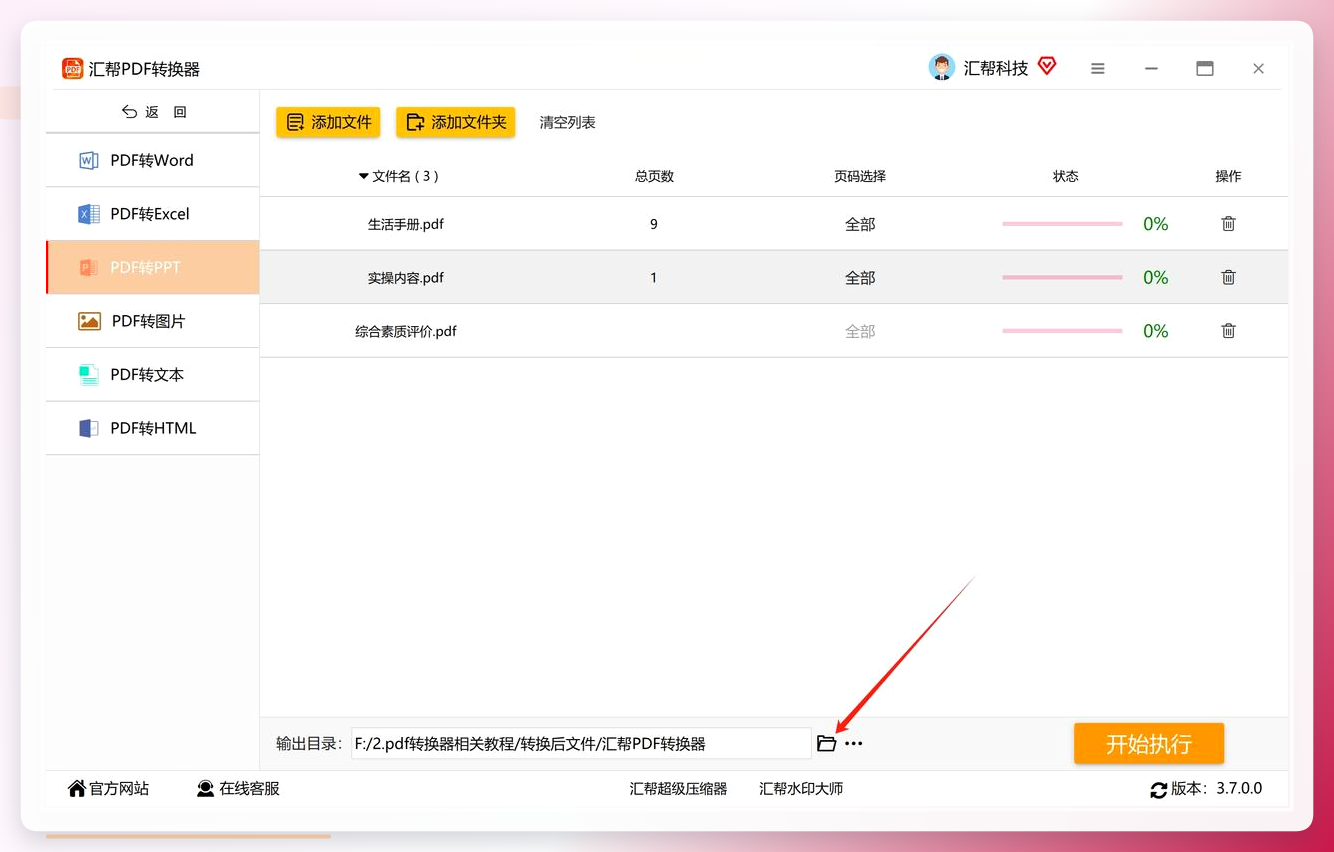Click trash icon for 综合素质评价.pdf
Image resolution: width=1334 pixels, height=852 pixels.
click(1228, 330)
